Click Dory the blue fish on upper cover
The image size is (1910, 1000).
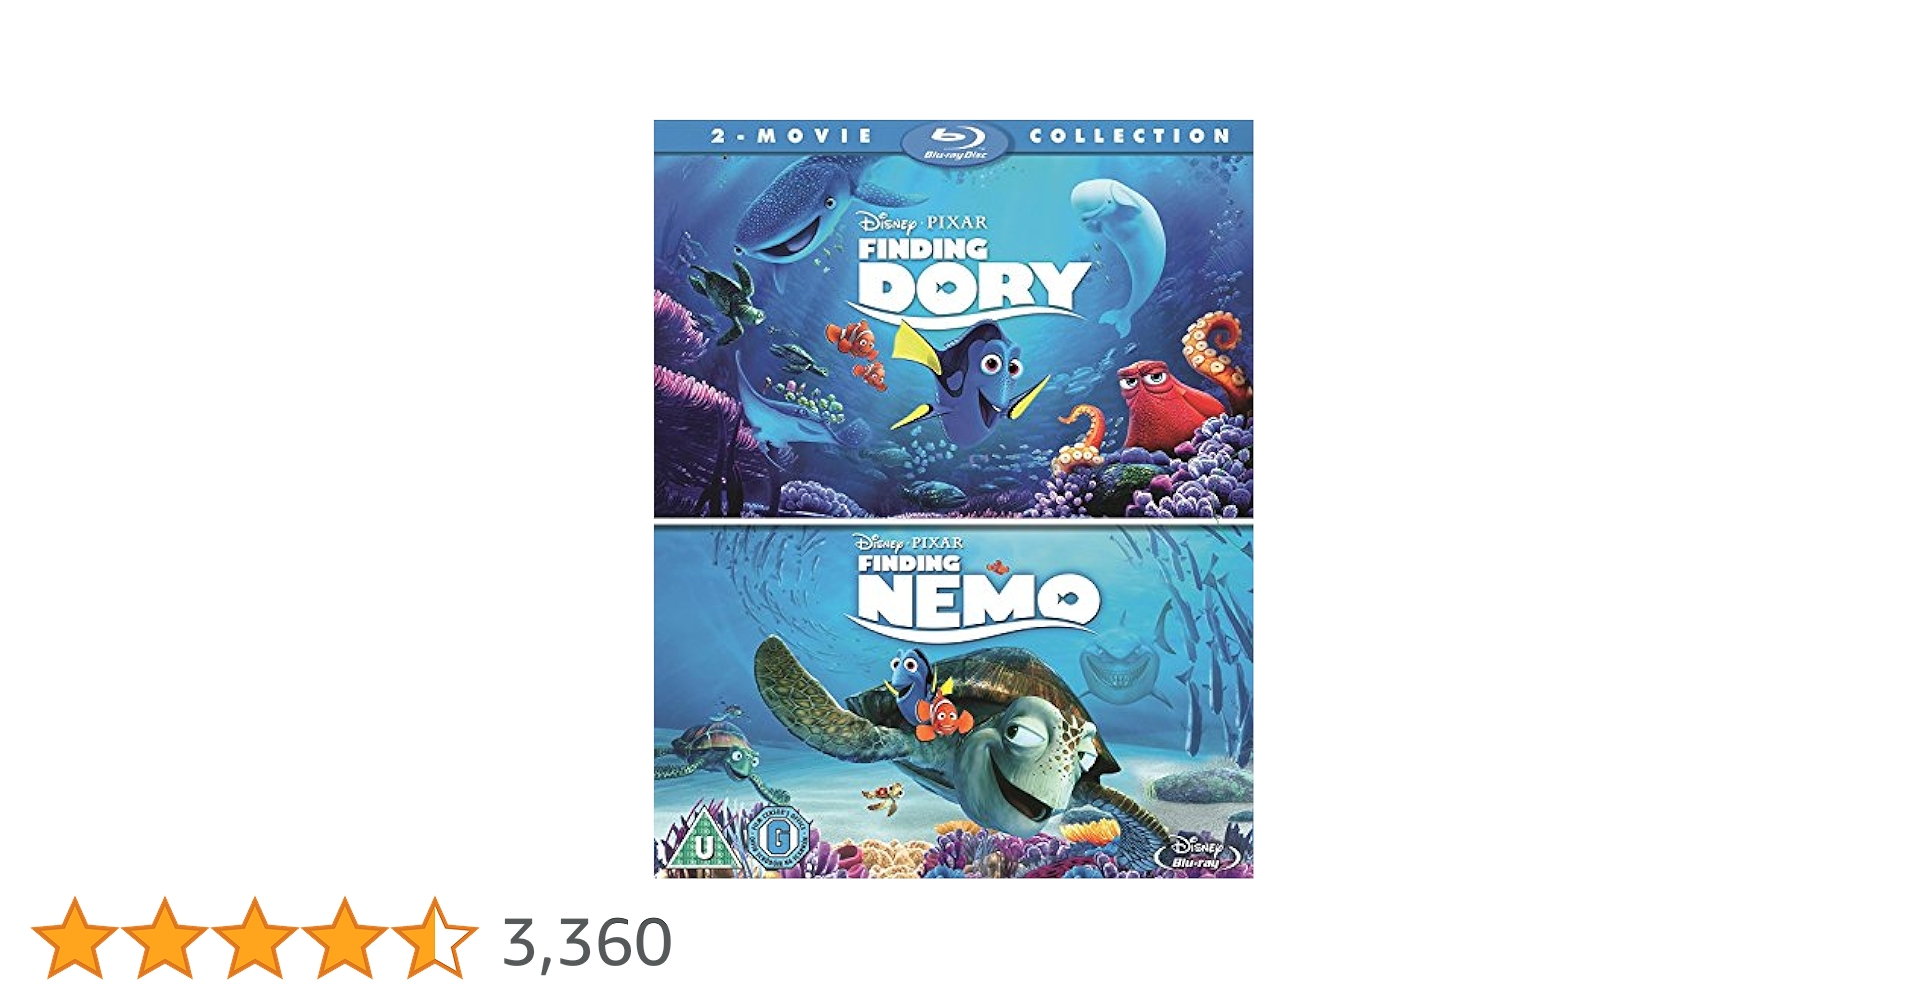[x=970, y=375]
